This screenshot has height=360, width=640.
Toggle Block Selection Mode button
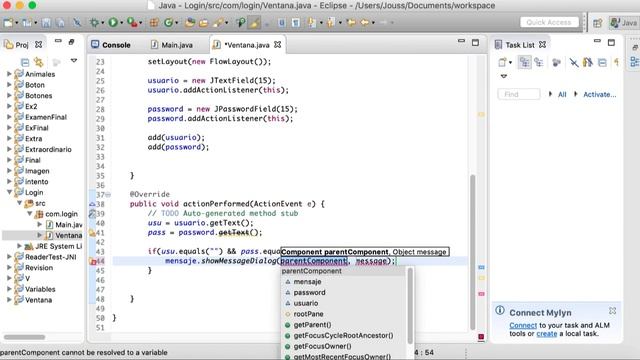pos(282,23)
